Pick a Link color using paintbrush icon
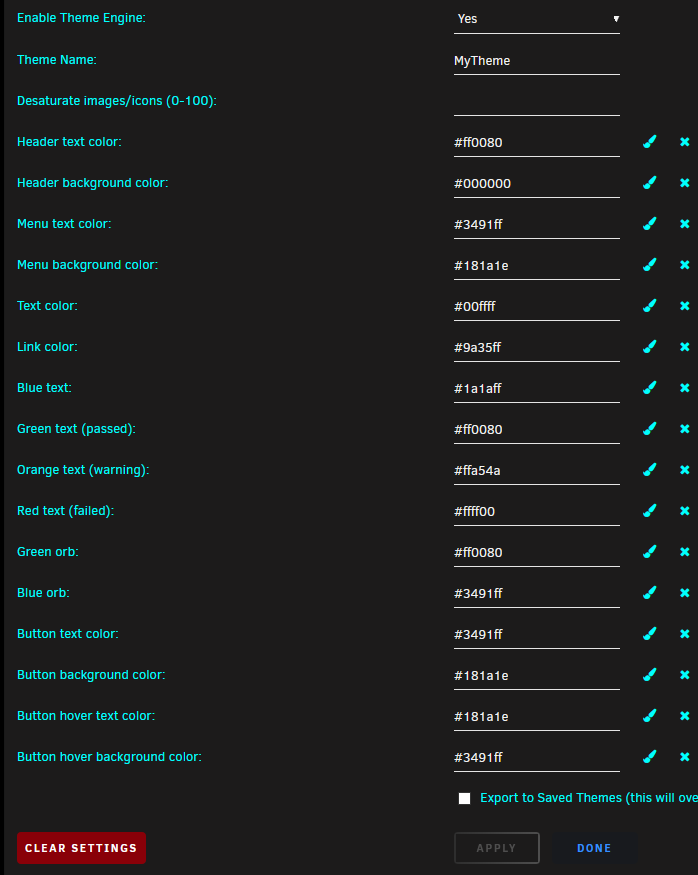 (649, 347)
